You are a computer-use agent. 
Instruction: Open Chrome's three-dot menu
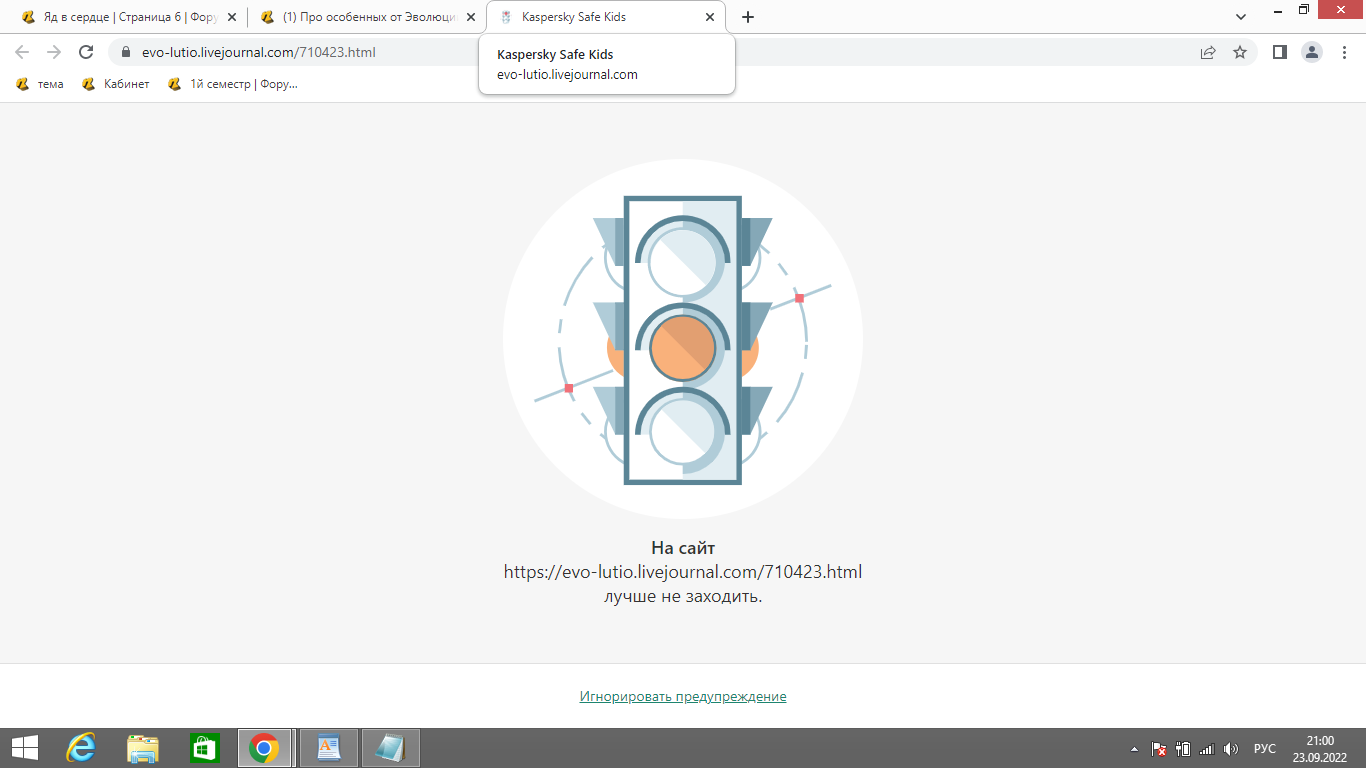1344,52
